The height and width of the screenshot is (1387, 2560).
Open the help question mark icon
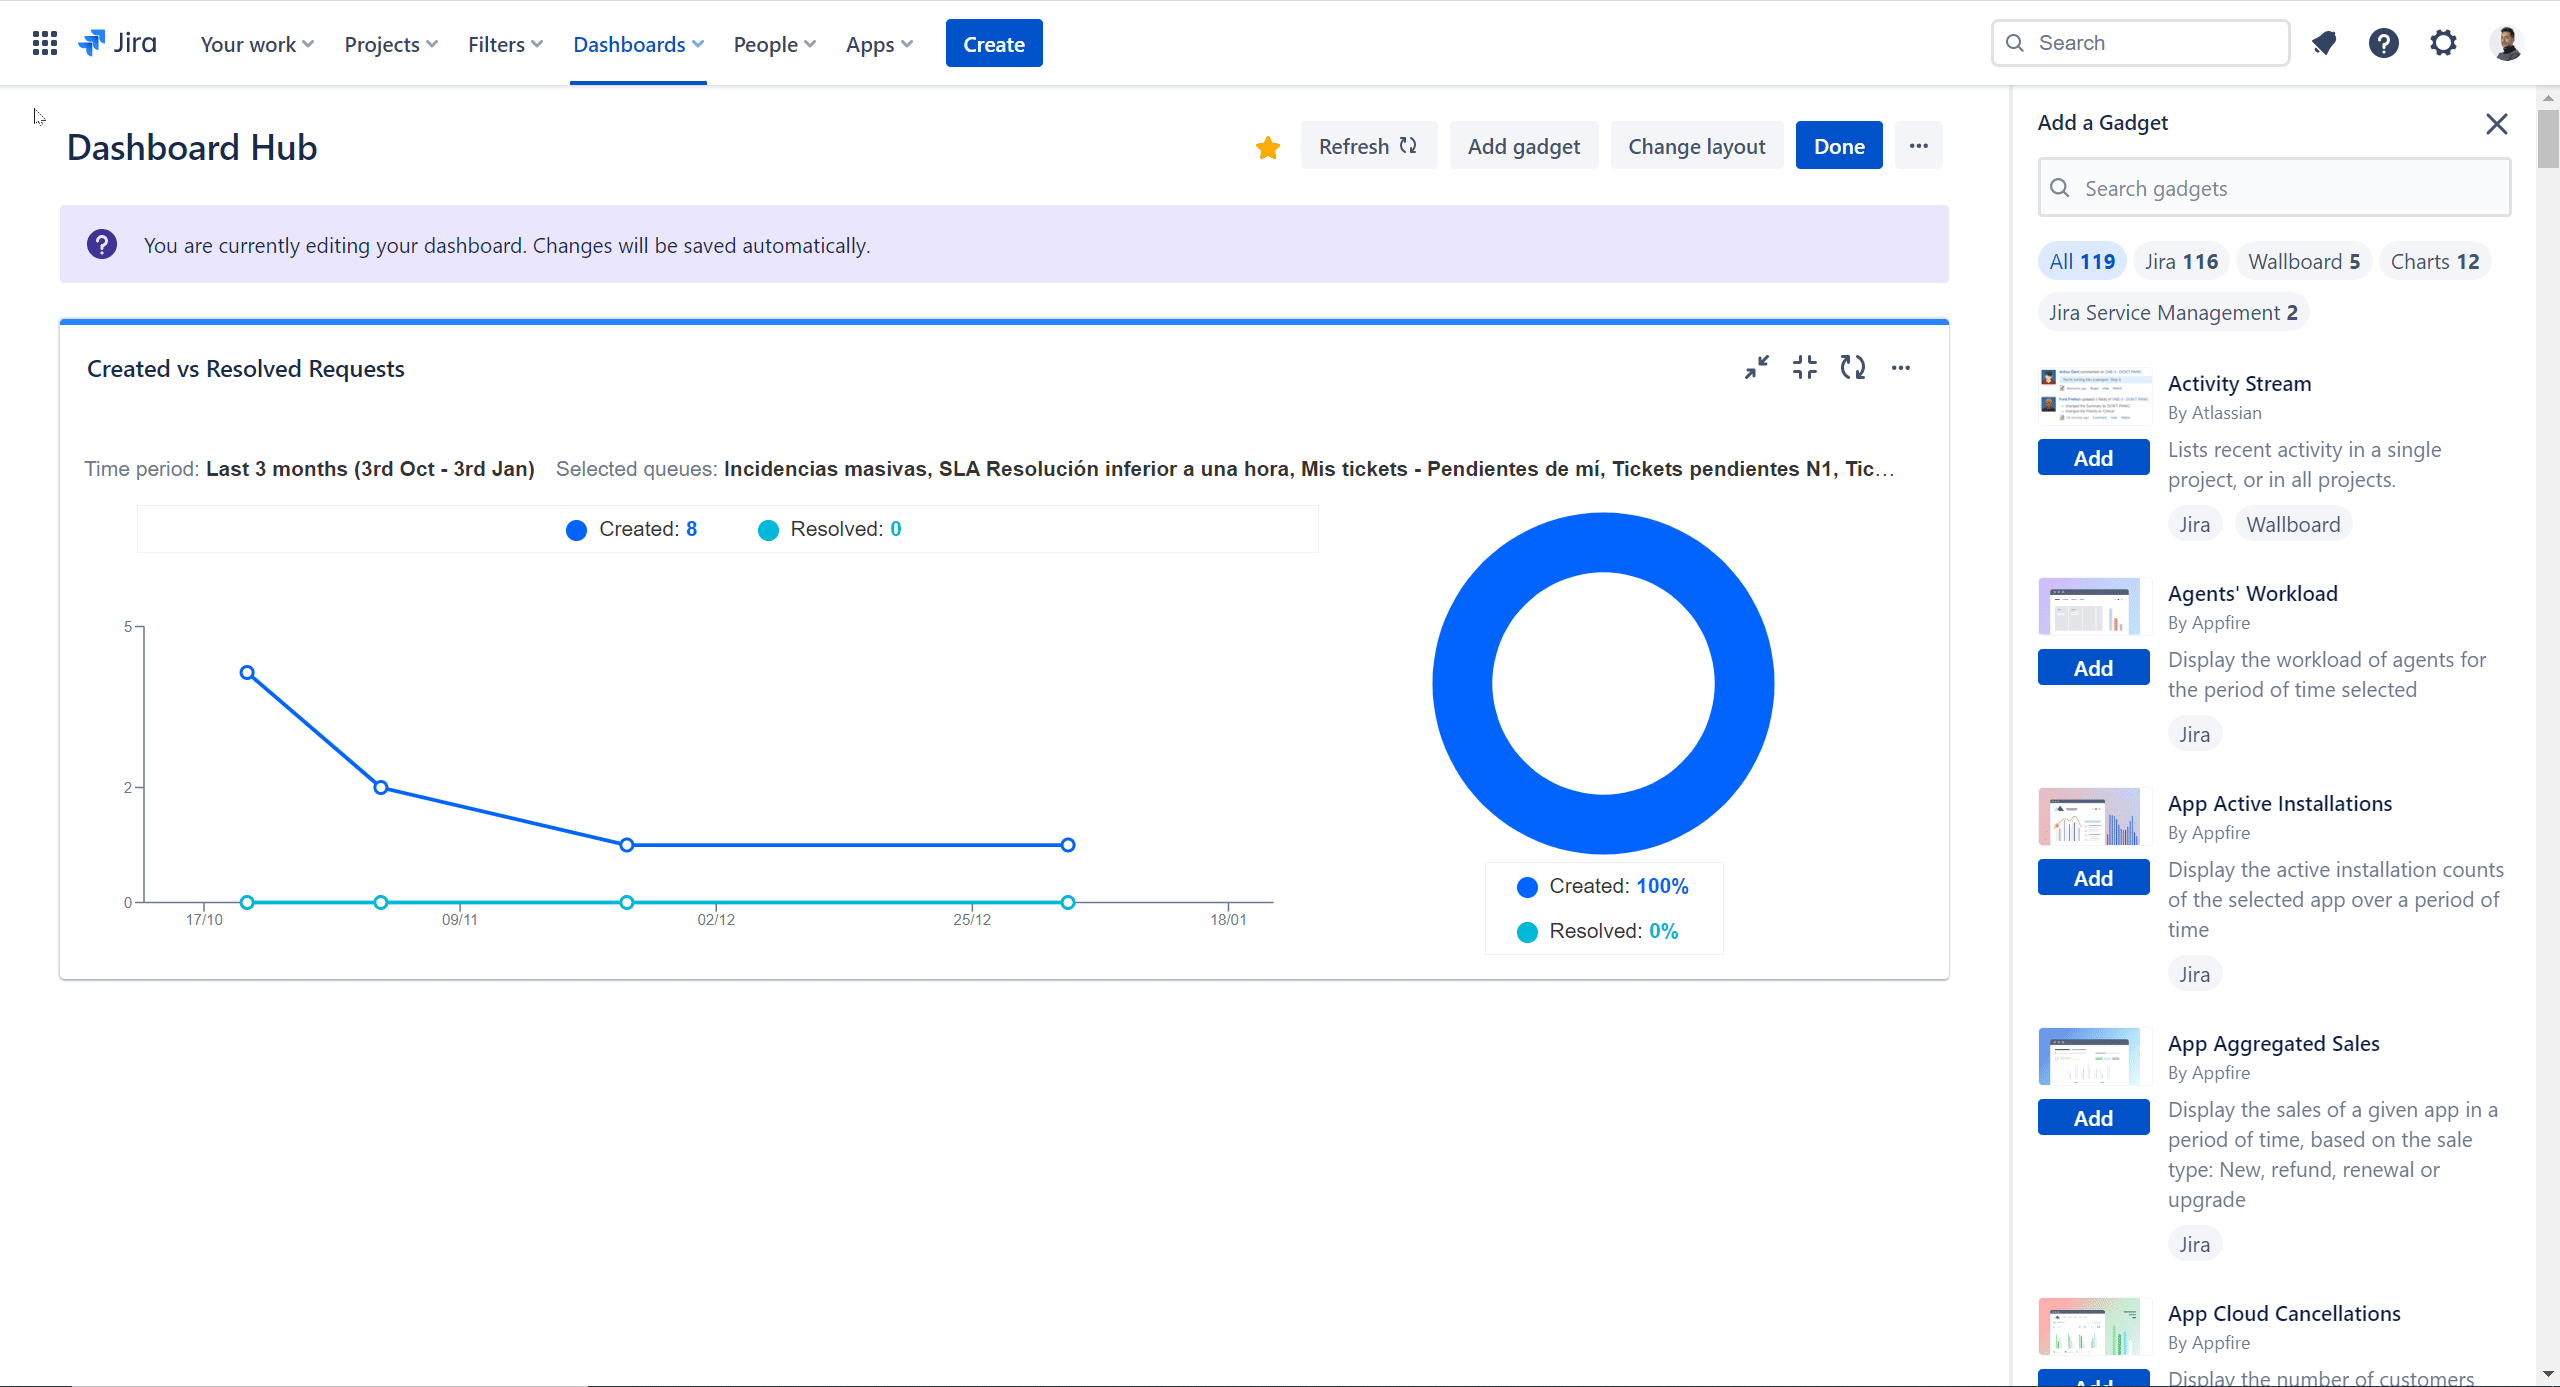point(2383,43)
